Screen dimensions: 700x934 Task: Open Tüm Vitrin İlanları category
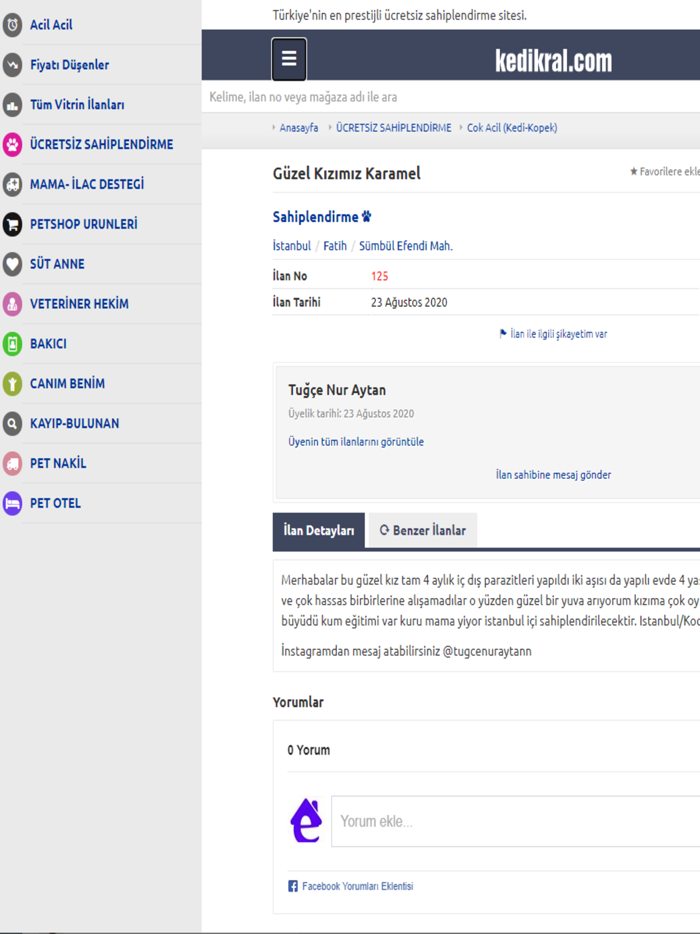click(x=77, y=105)
